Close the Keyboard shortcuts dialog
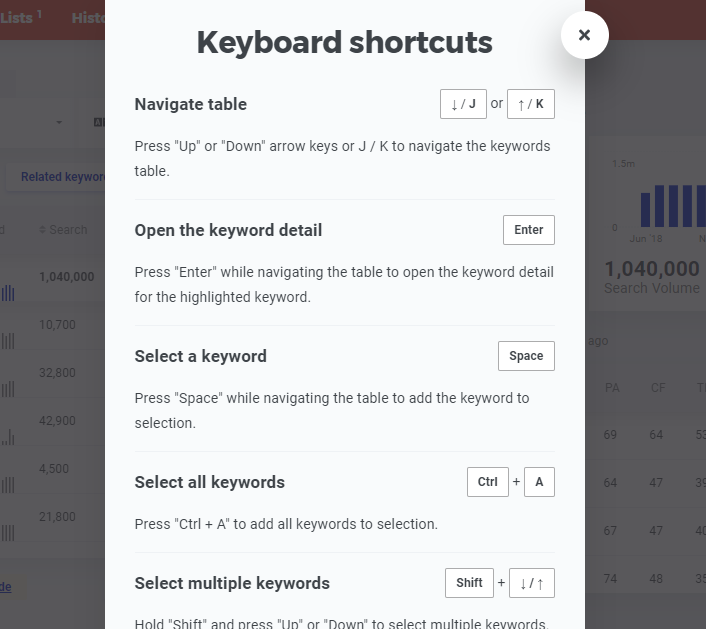The width and height of the screenshot is (706, 629). tap(584, 35)
